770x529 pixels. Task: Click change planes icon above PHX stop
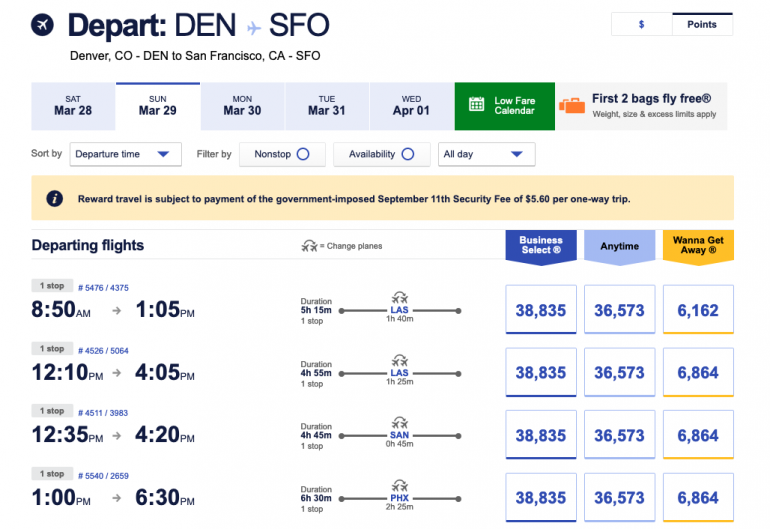click(399, 484)
